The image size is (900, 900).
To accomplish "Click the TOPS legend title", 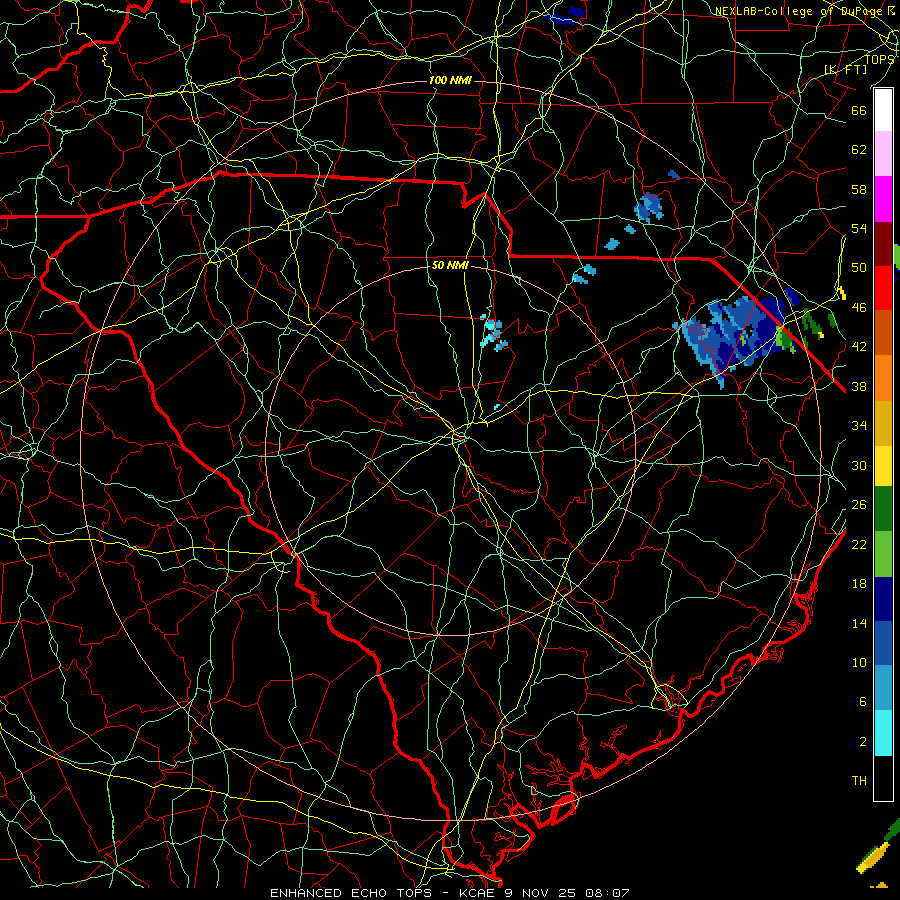I will tap(879, 59).
